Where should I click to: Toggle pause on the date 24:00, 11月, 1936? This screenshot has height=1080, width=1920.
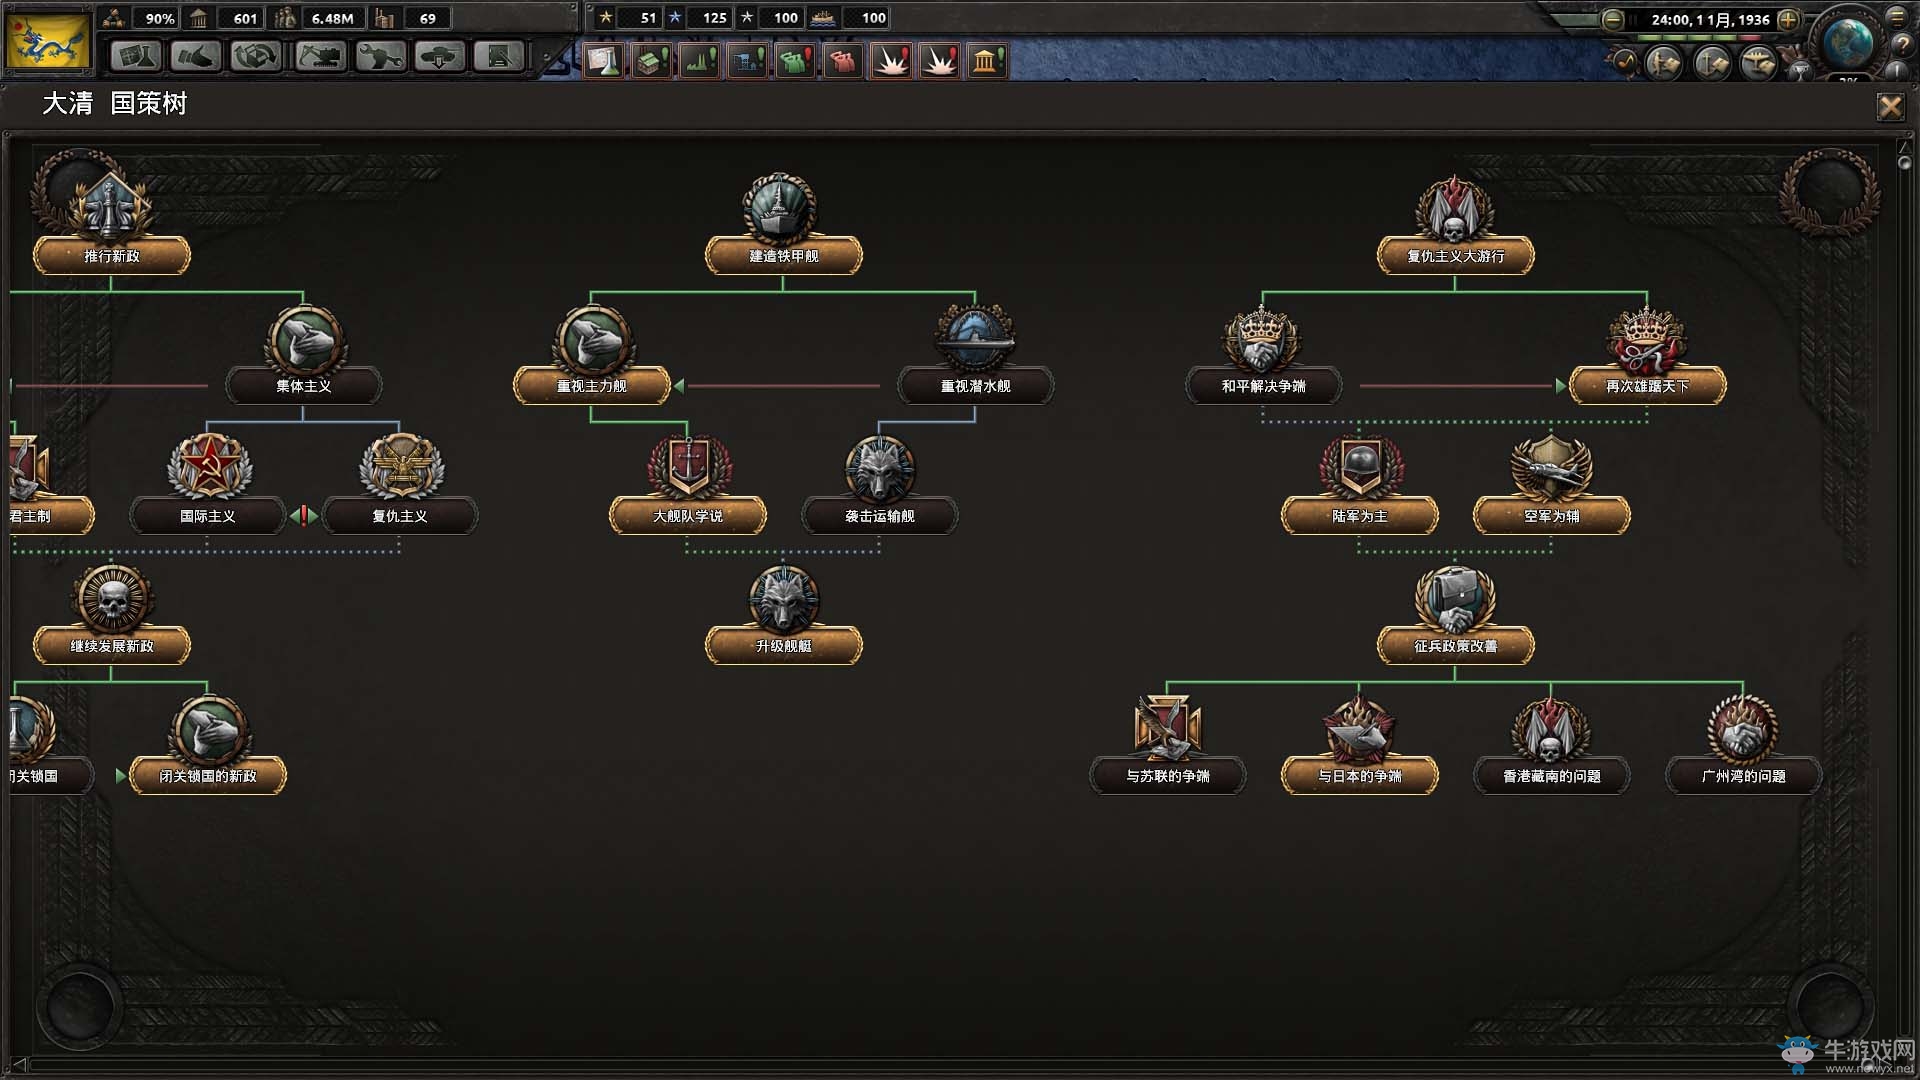1710,19
